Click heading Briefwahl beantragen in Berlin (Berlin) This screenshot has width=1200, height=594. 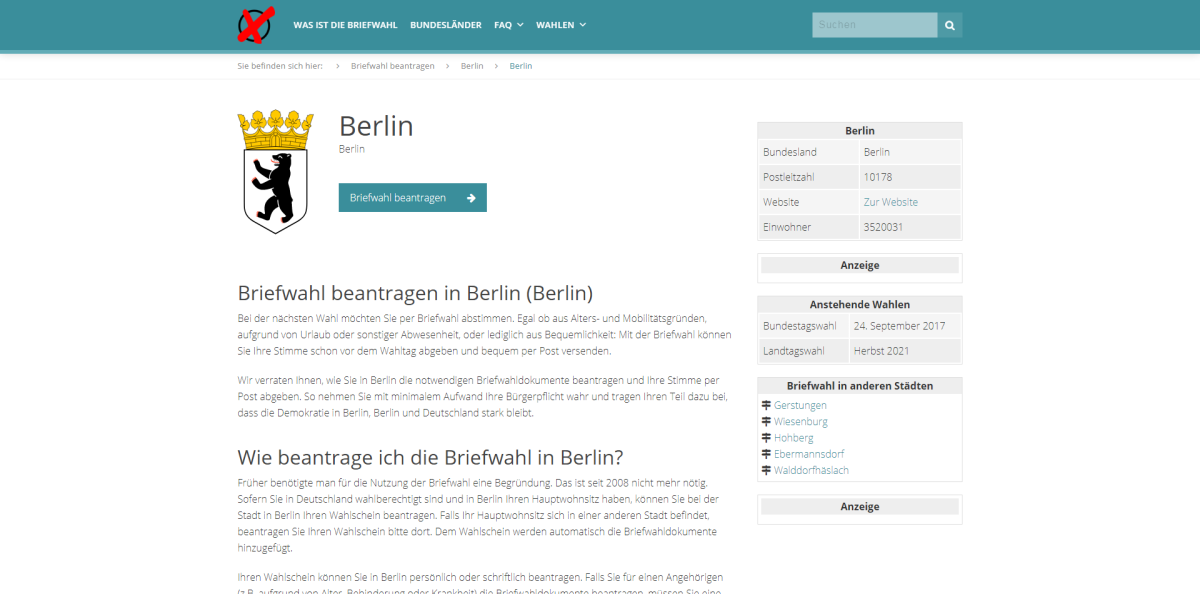(415, 293)
